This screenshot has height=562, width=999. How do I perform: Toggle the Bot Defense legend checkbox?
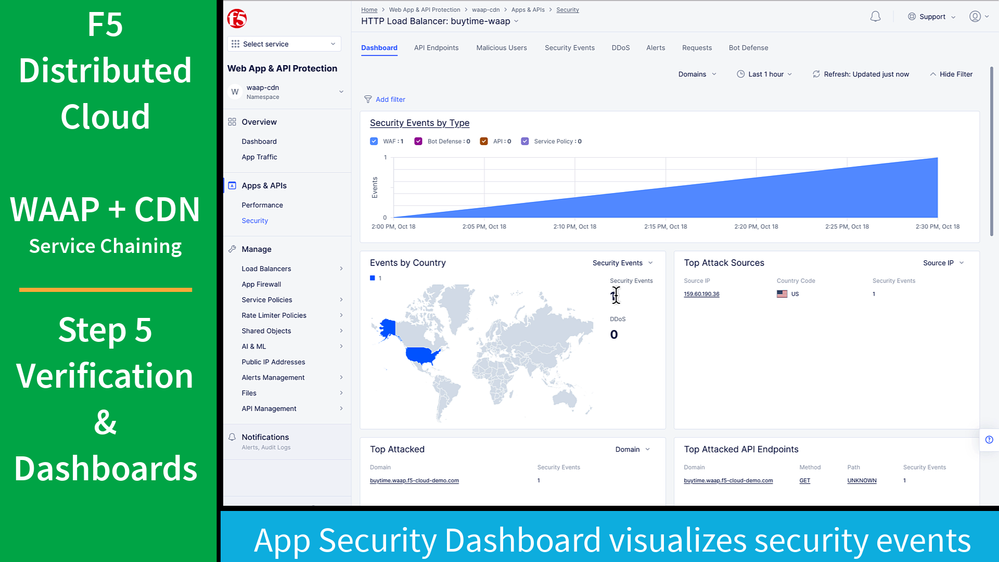pos(418,141)
